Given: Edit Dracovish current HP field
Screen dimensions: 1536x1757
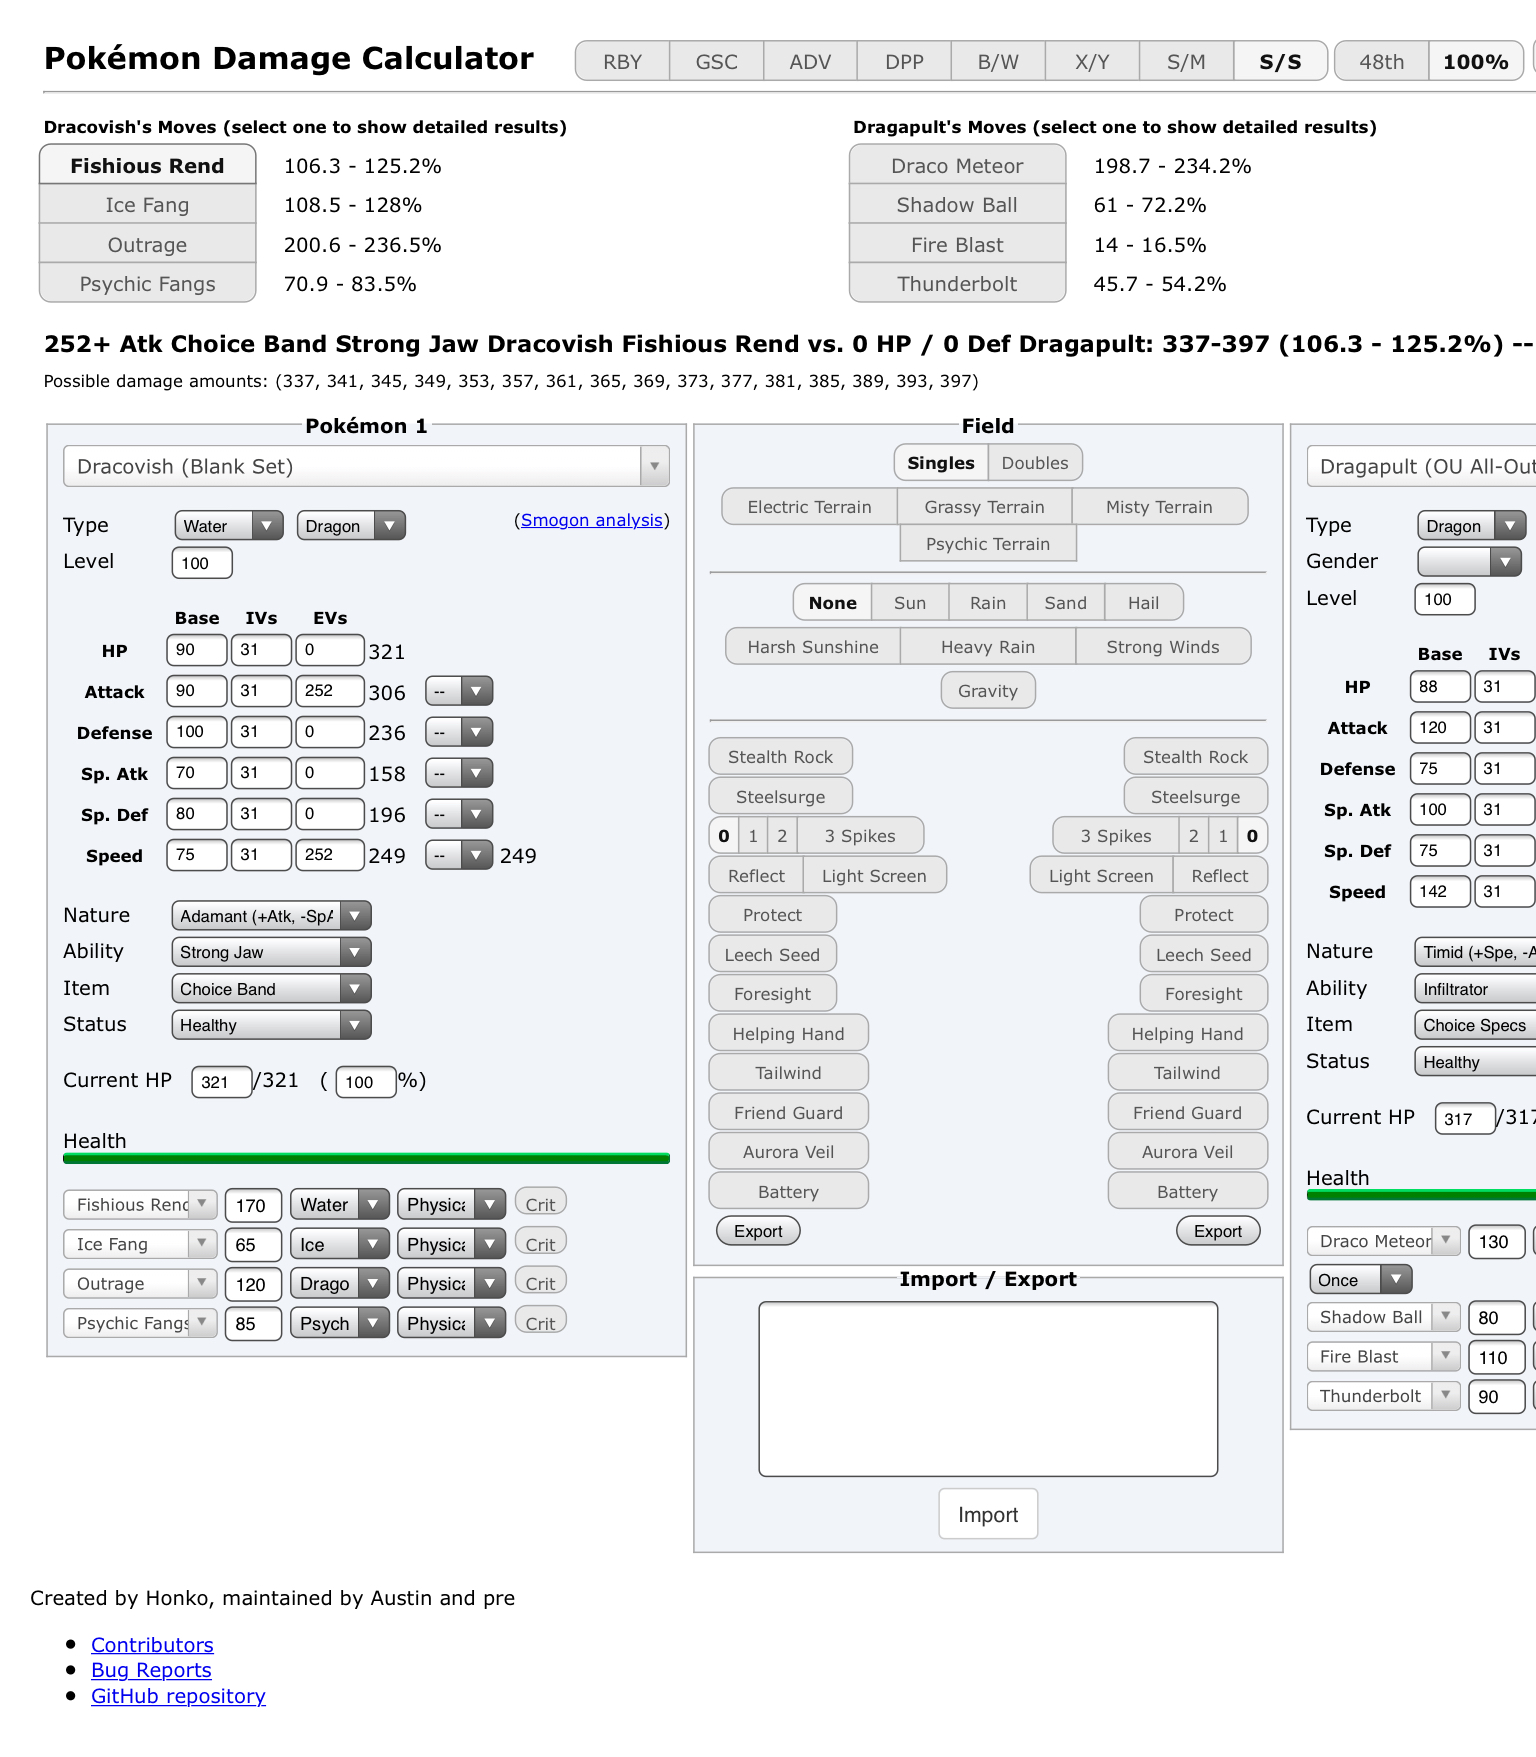Looking at the screenshot, I should (221, 1082).
